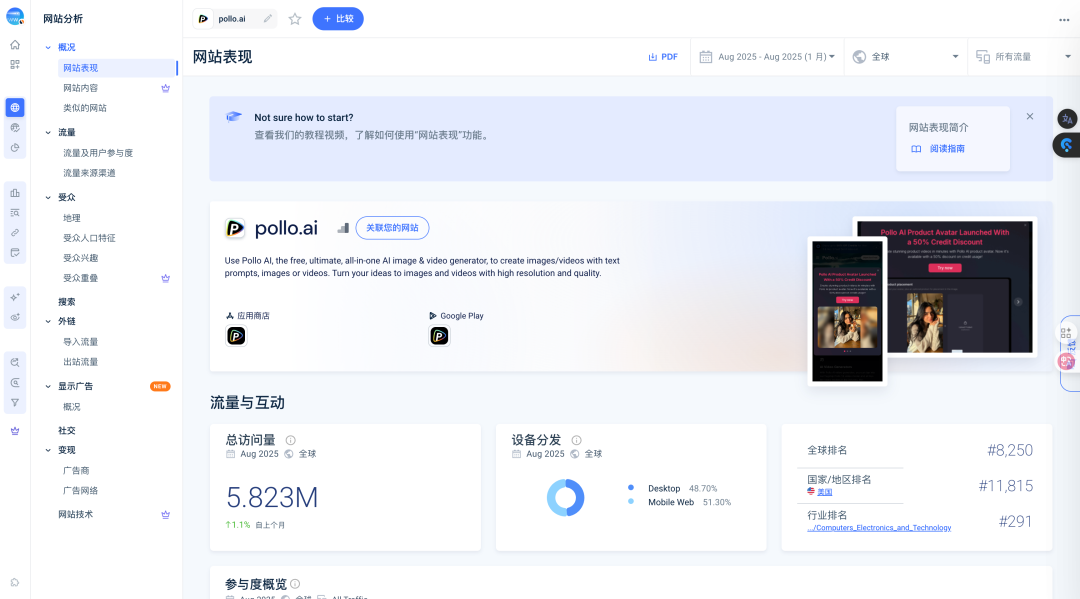Image resolution: width=1080 pixels, height=599 pixels.
Task: Open the 全球 region dropdown
Action: click(906, 56)
